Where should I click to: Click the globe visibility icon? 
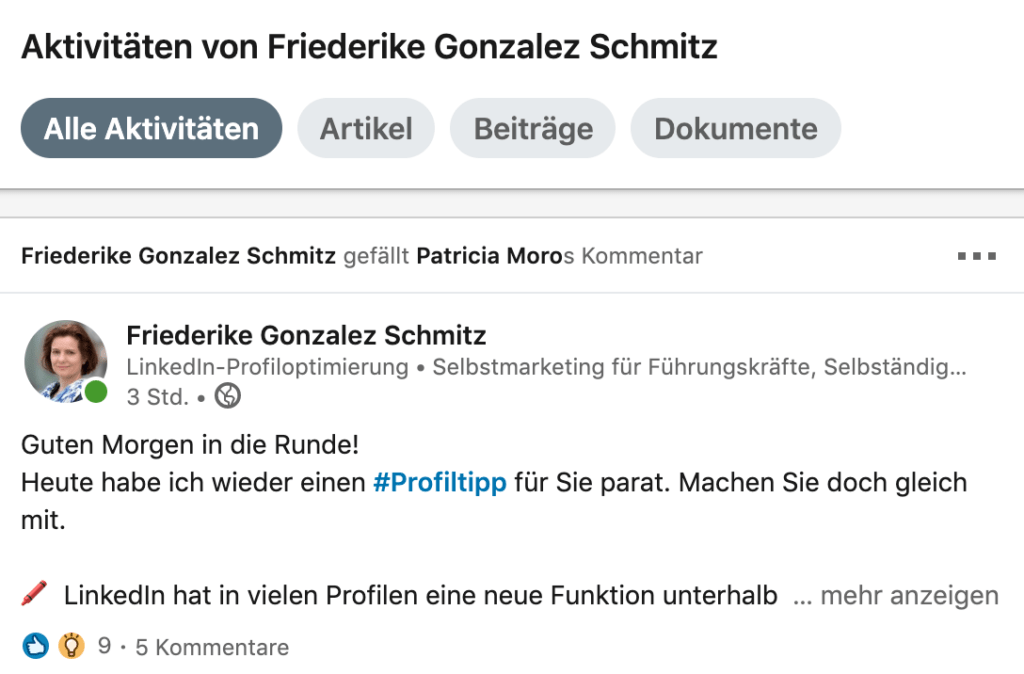228,396
